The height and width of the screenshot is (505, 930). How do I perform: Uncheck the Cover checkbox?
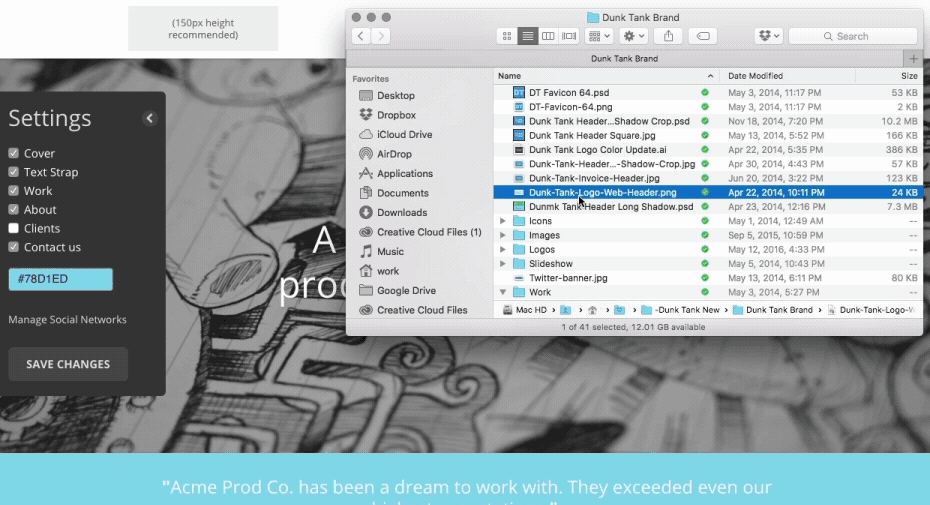14,153
